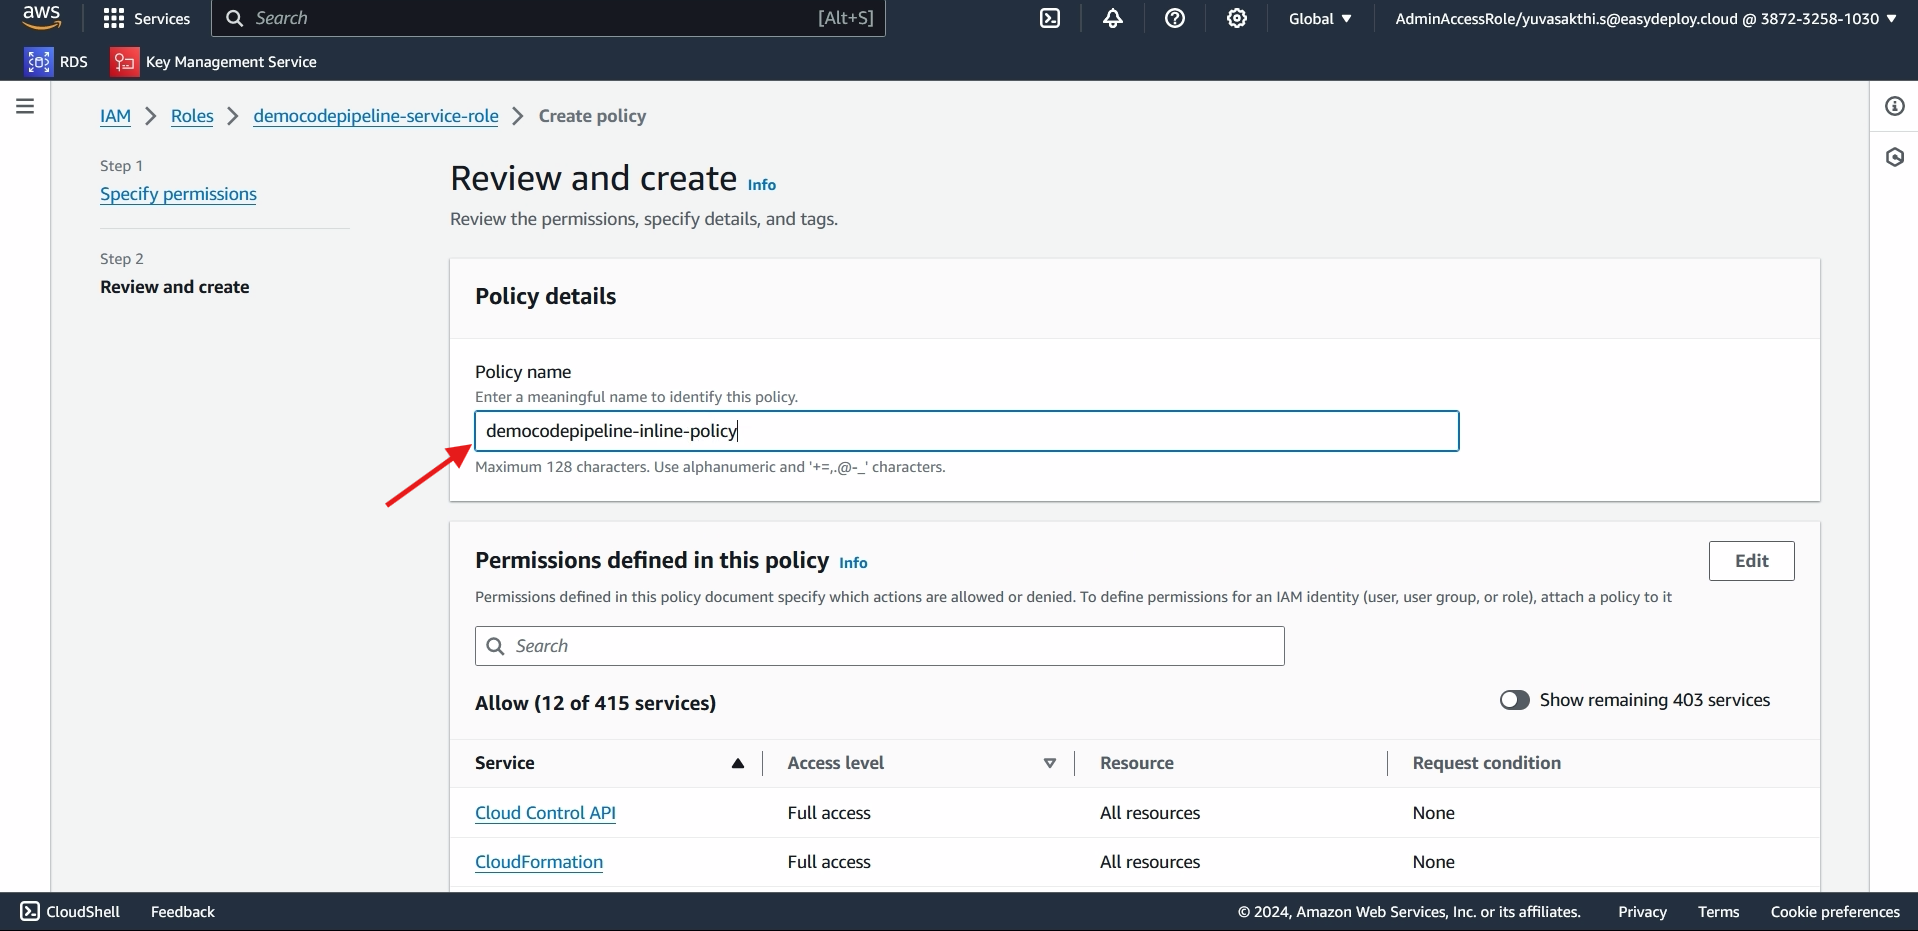Click Feedback in the footer
1918x931 pixels.
coord(183,911)
